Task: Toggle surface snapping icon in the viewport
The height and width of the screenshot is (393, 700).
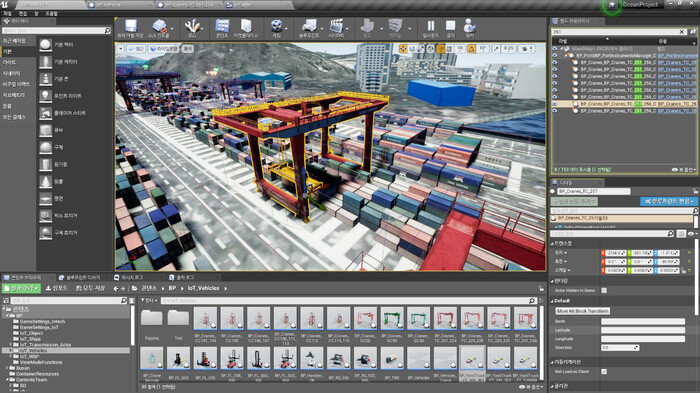Action: [441, 49]
